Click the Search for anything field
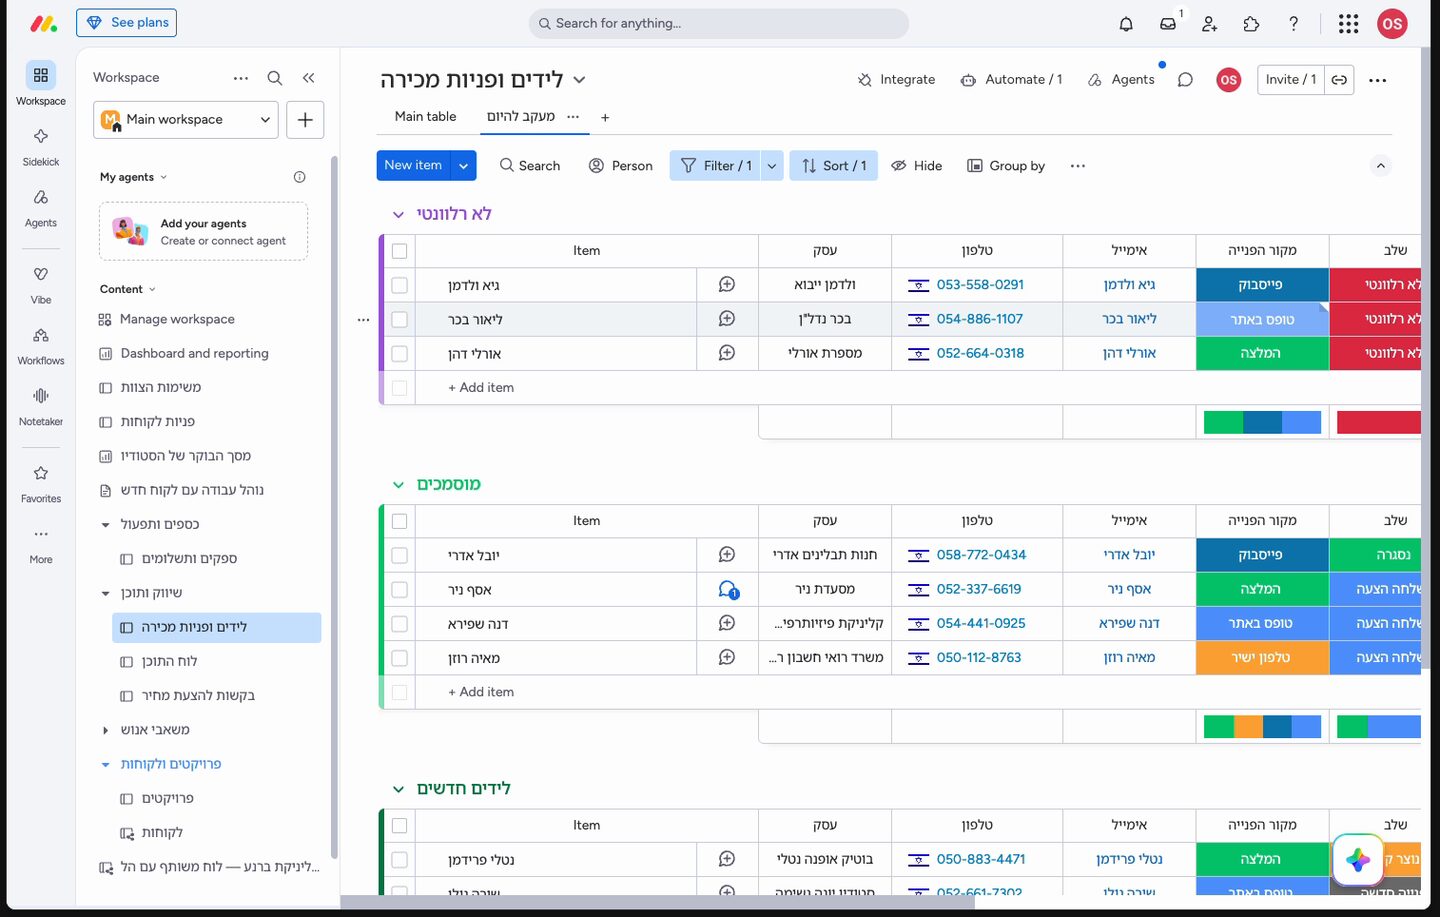The image size is (1440, 917). 719,23
